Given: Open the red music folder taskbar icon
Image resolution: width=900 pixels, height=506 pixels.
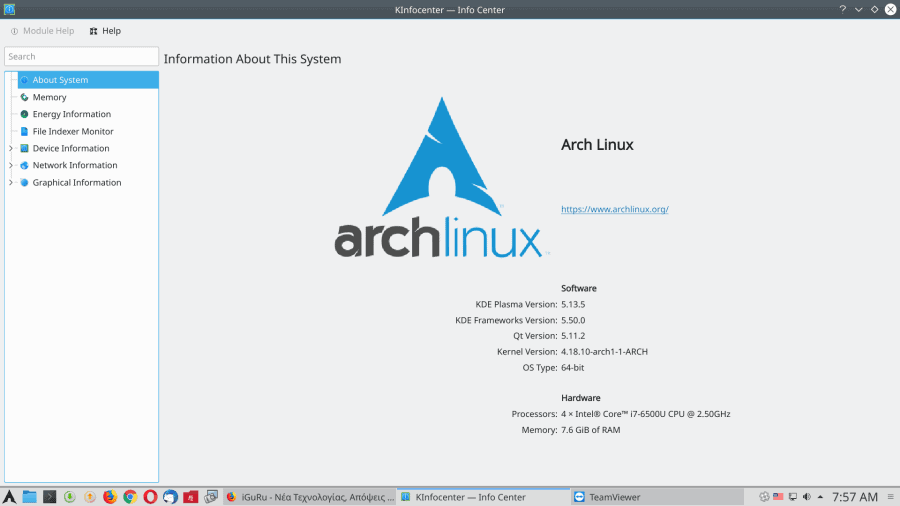Looking at the screenshot, I should click(191, 497).
